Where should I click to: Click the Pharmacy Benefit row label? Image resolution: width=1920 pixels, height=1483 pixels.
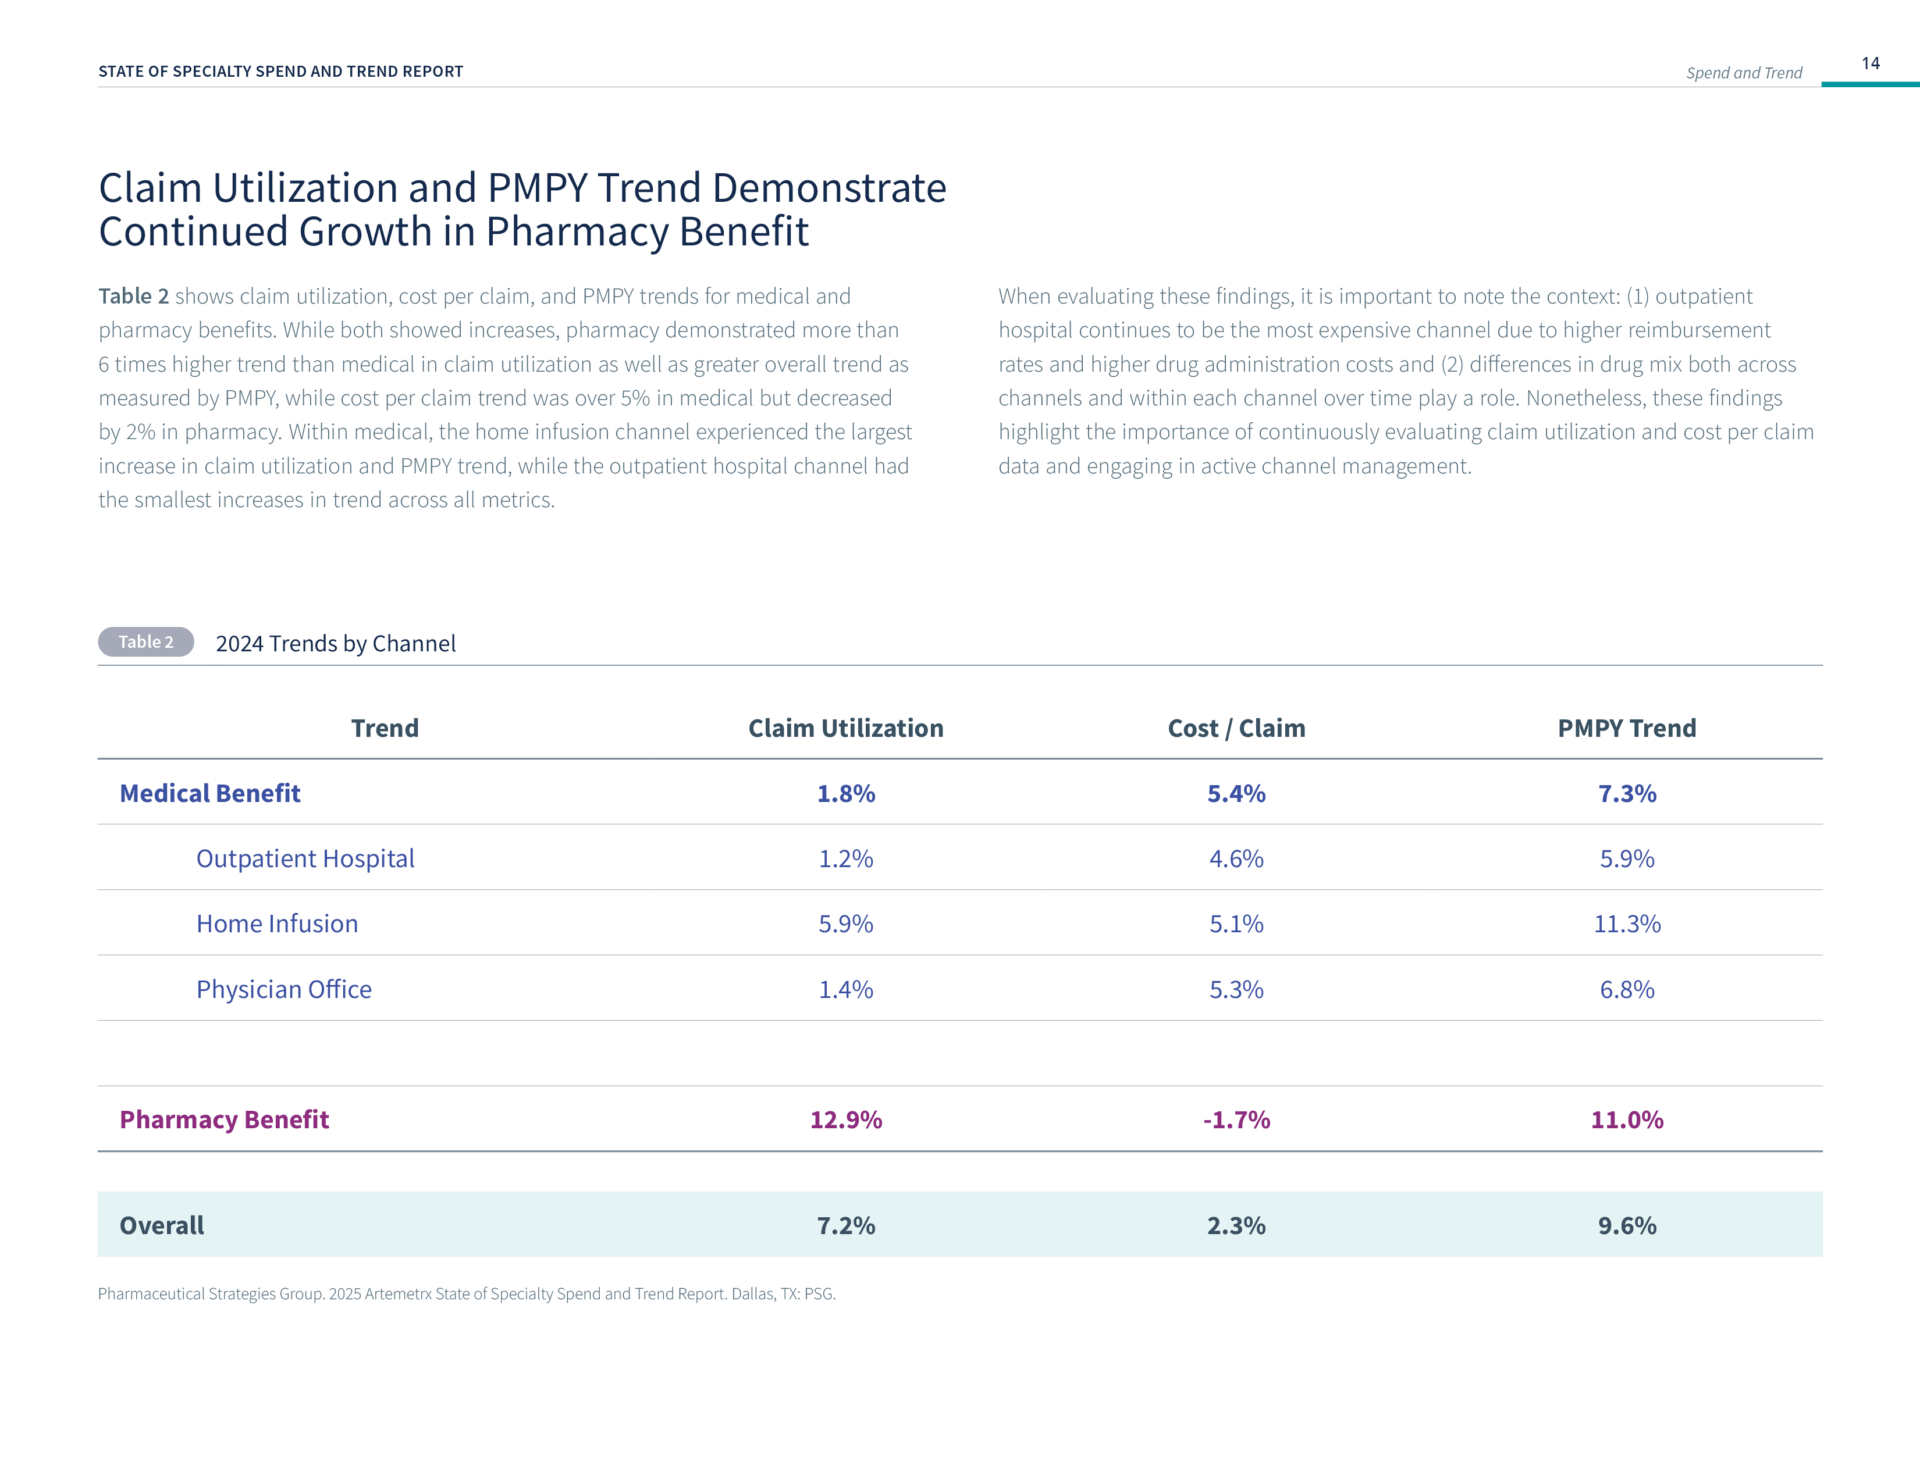tap(224, 1119)
